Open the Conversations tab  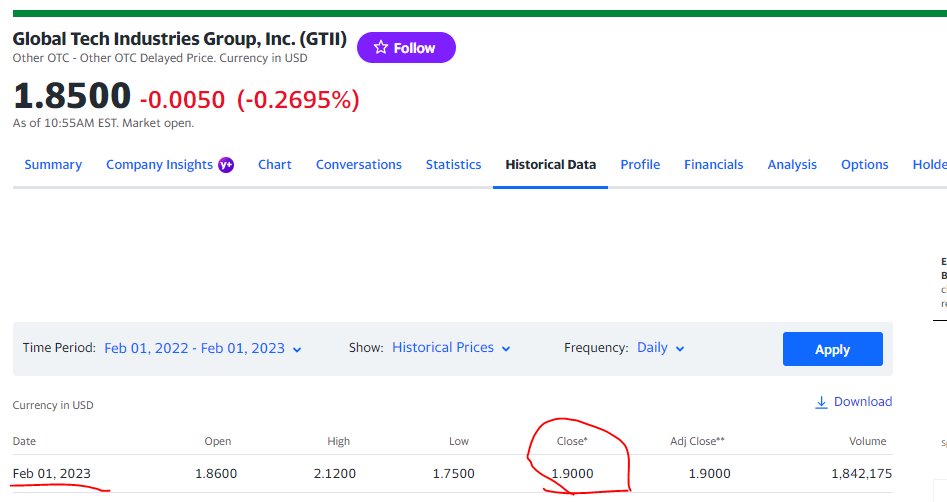pyautogui.click(x=359, y=165)
